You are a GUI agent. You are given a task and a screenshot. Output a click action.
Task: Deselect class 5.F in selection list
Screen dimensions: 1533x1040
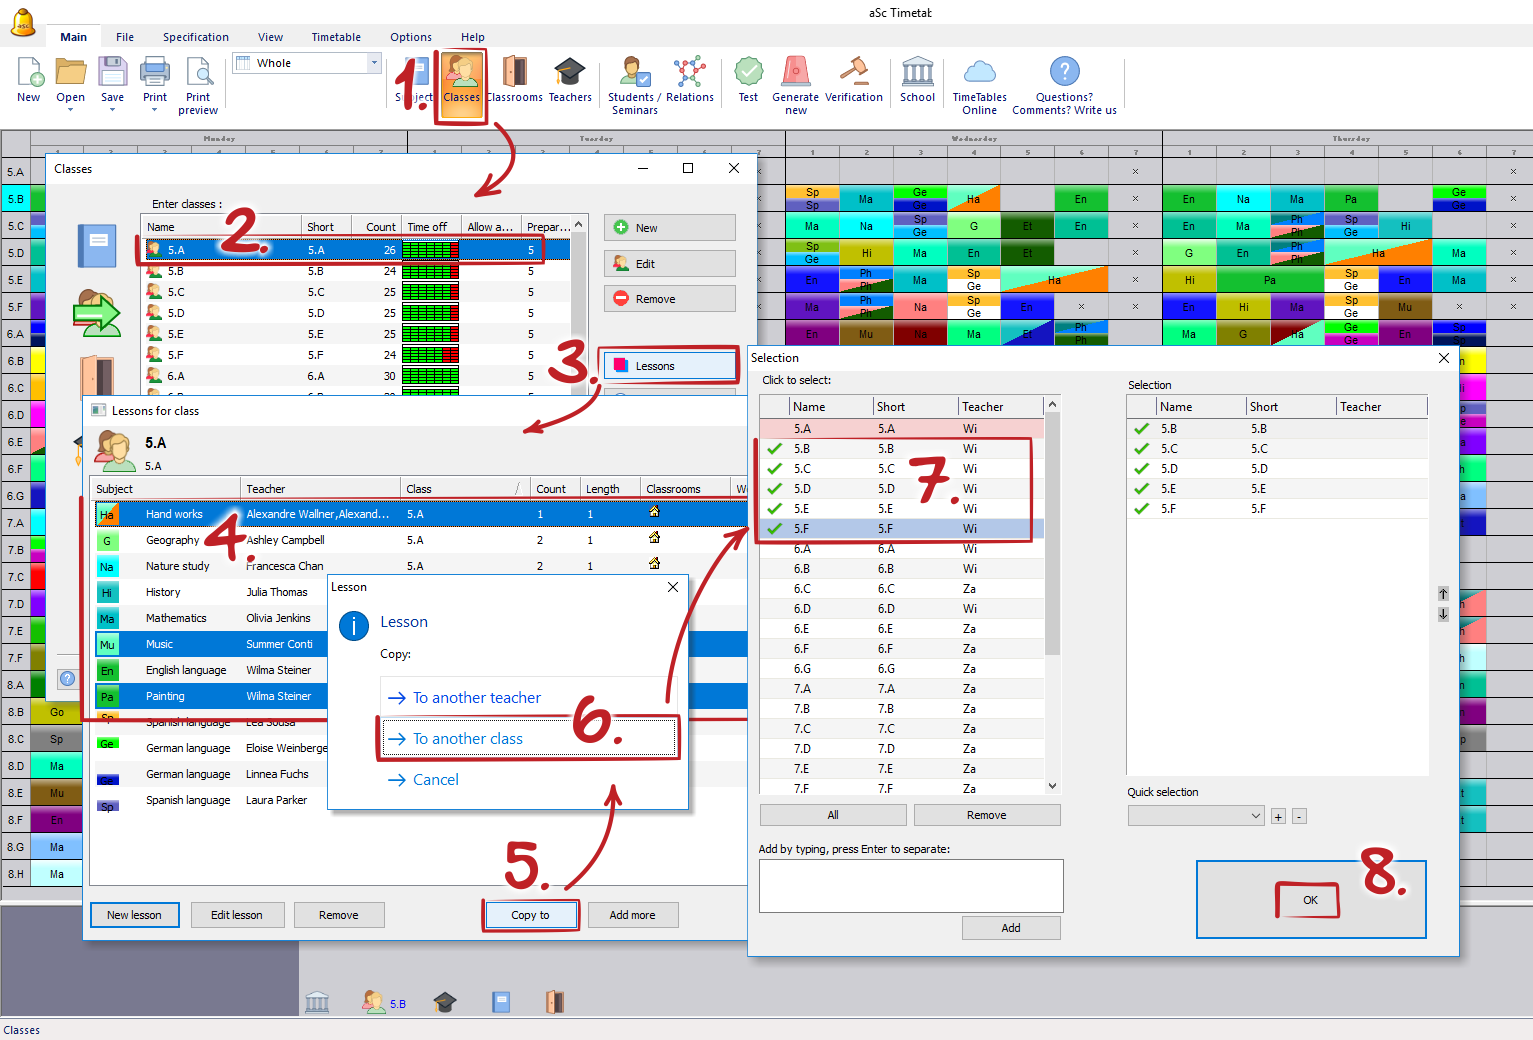775,529
